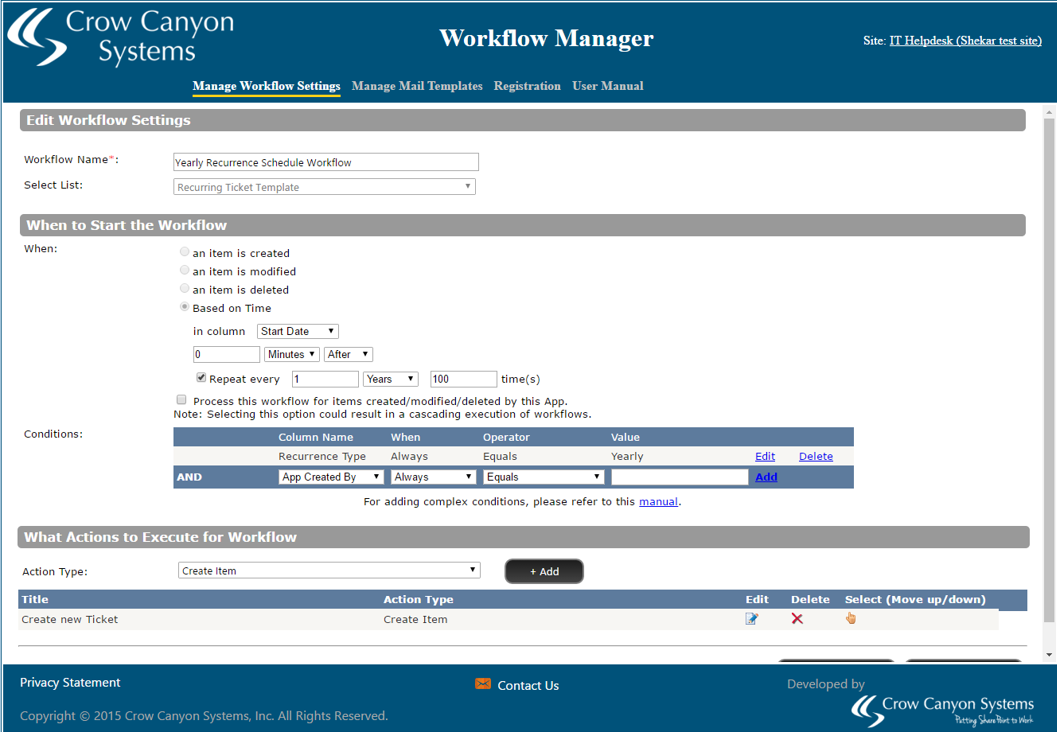Select the 'an item is modified' radio button
The width and height of the screenshot is (1057, 732).
point(184,270)
